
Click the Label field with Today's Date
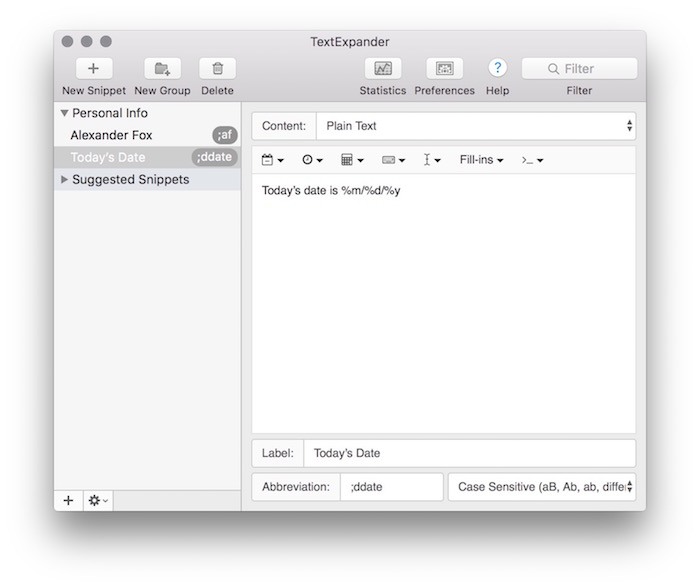pyautogui.click(x=470, y=453)
